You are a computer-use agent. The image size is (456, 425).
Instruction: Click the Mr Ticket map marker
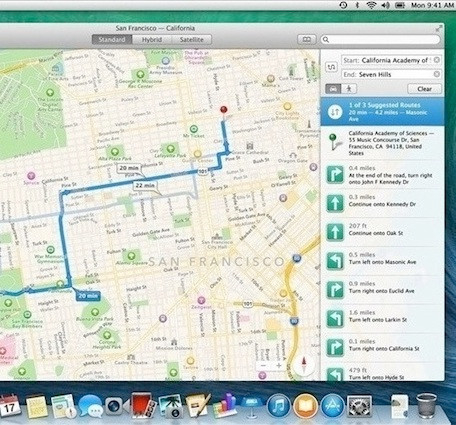(x=194, y=129)
